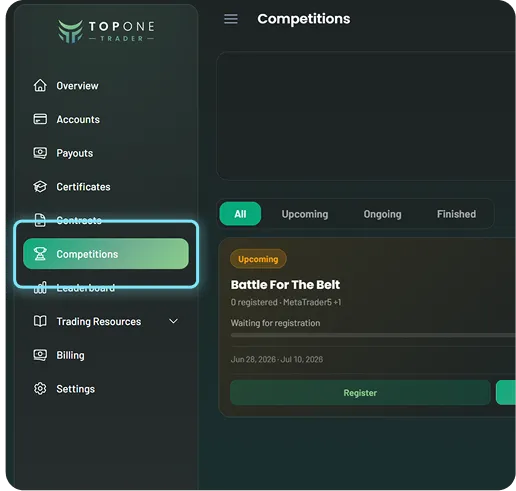Image resolution: width=516 pixels, height=491 pixels.
Task: Open the Certificates menu label
Action: tap(83, 187)
